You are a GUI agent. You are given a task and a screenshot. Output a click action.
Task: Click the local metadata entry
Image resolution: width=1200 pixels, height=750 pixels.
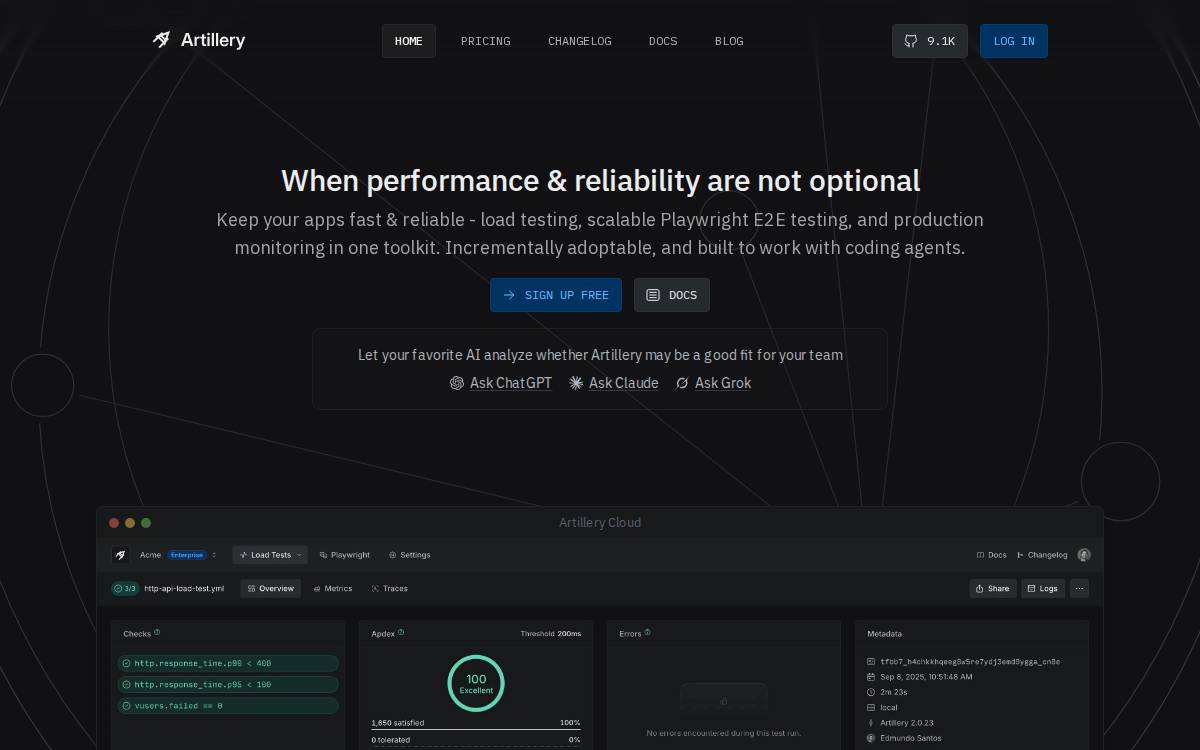(889, 708)
